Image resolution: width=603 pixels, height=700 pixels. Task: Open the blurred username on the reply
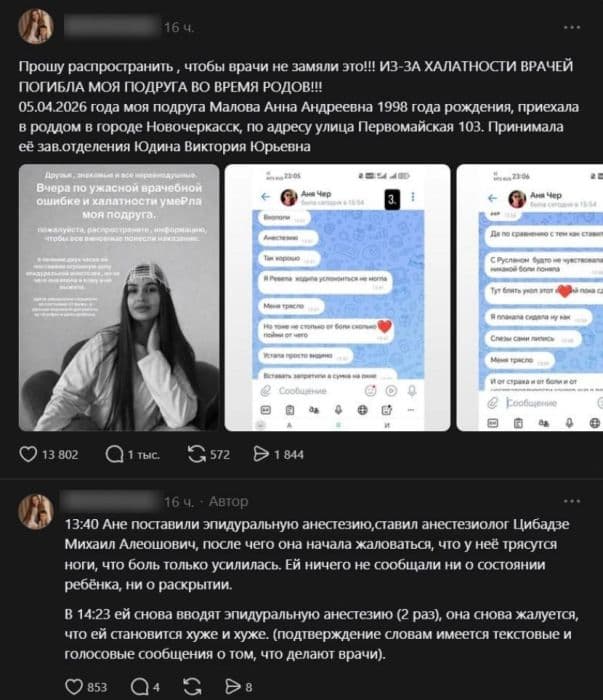(110, 501)
